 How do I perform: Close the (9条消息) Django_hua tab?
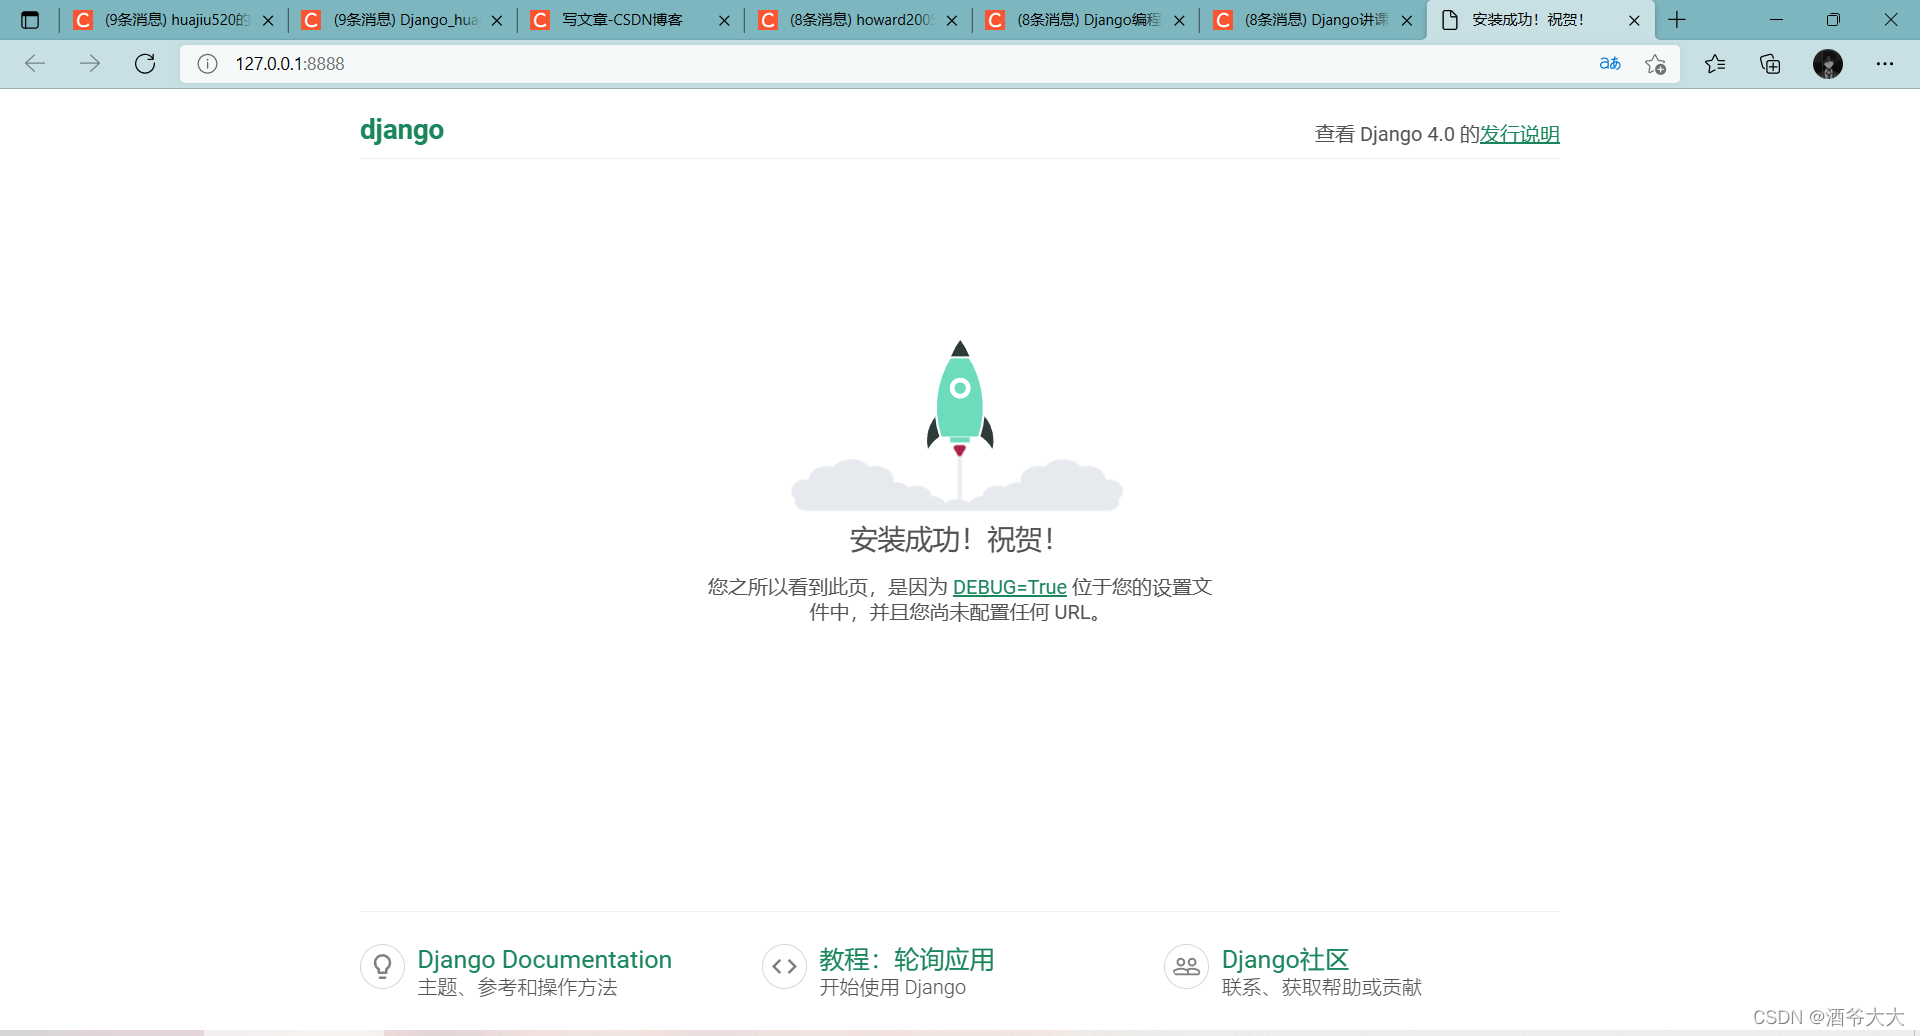point(497,20)
